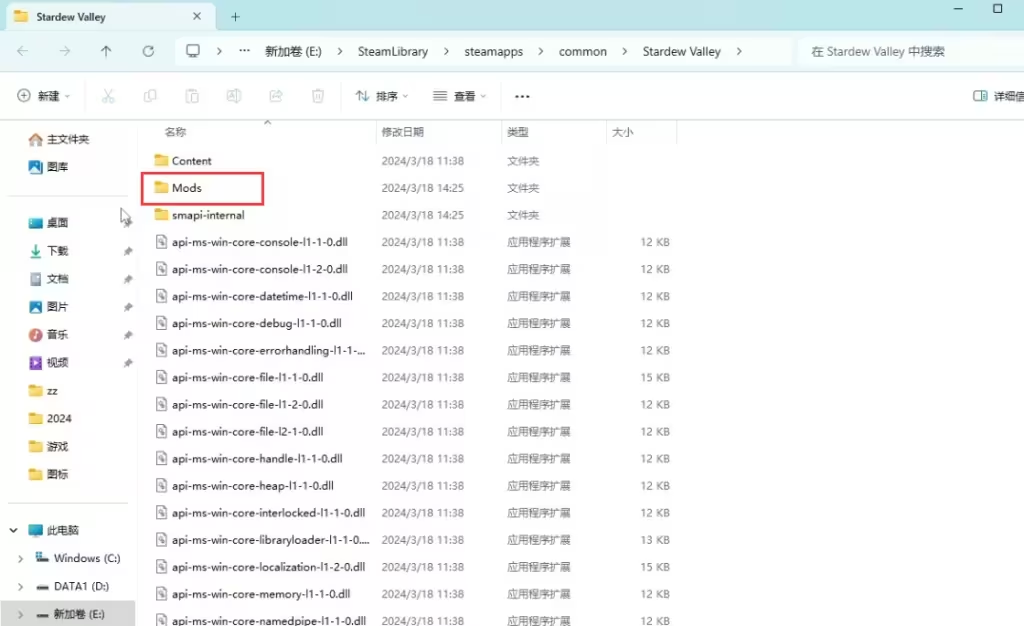Open the 排序 (Sort) dropdown
The width and height of the screenshot is (1024, 626).
coord(382,97)
